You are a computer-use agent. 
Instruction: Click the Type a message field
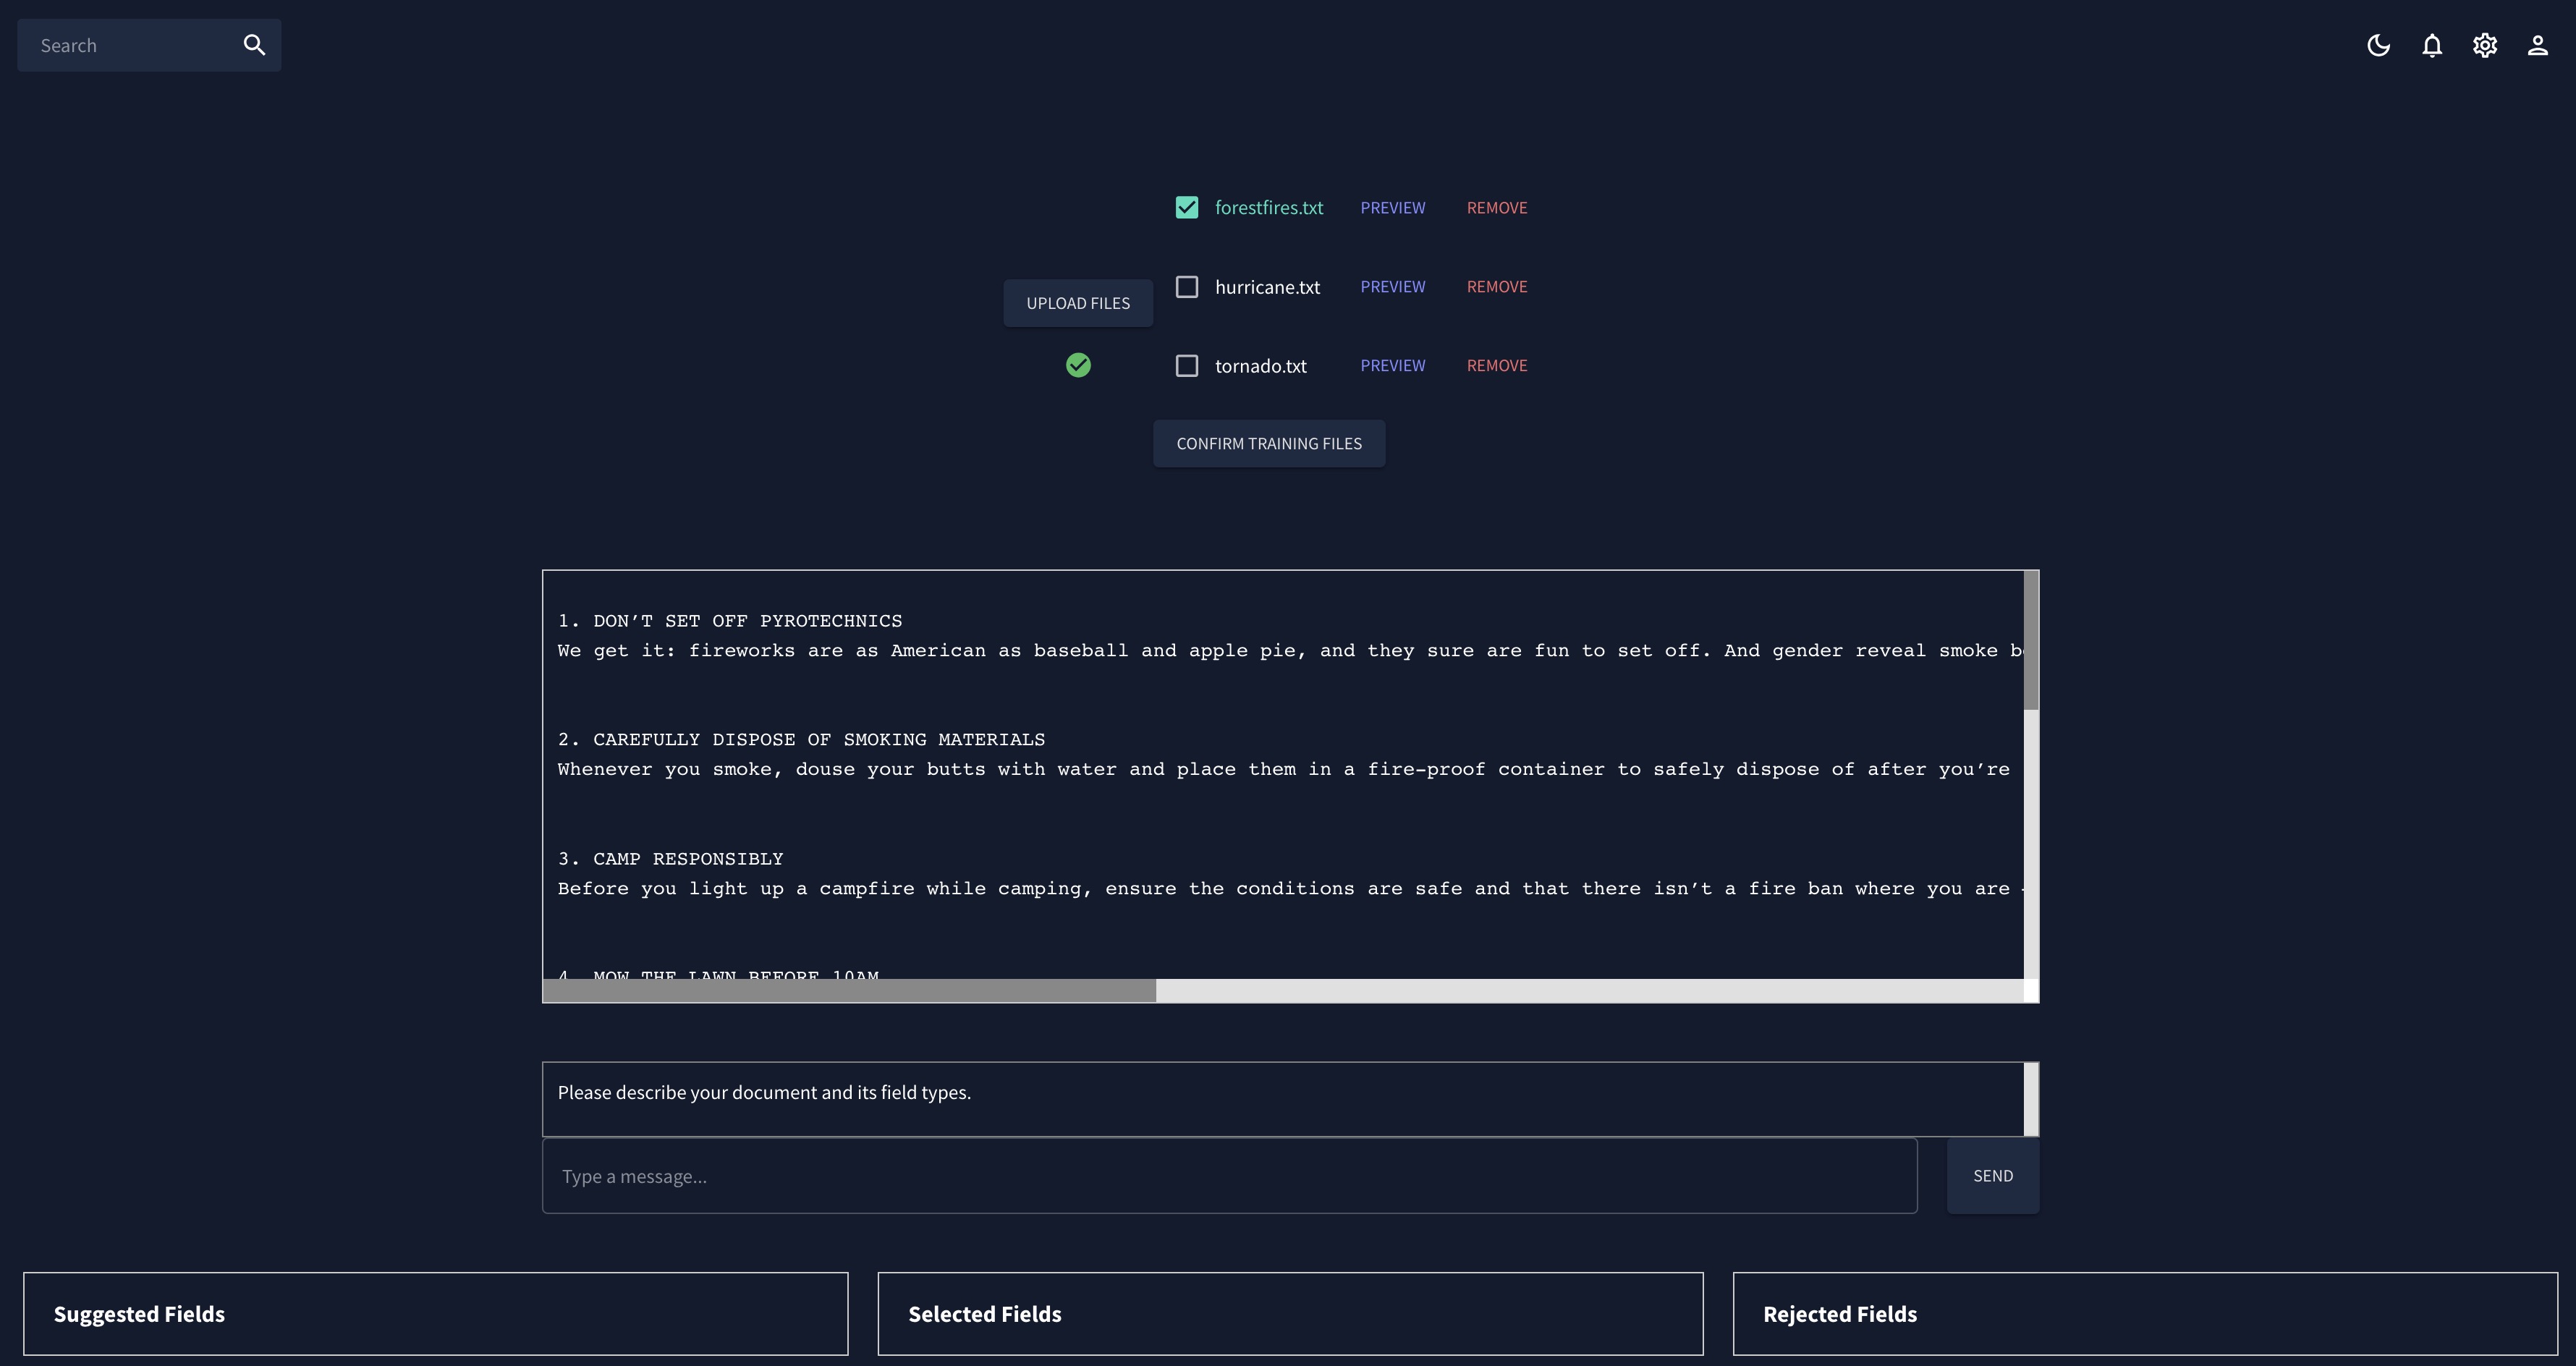(1229, 1176)
